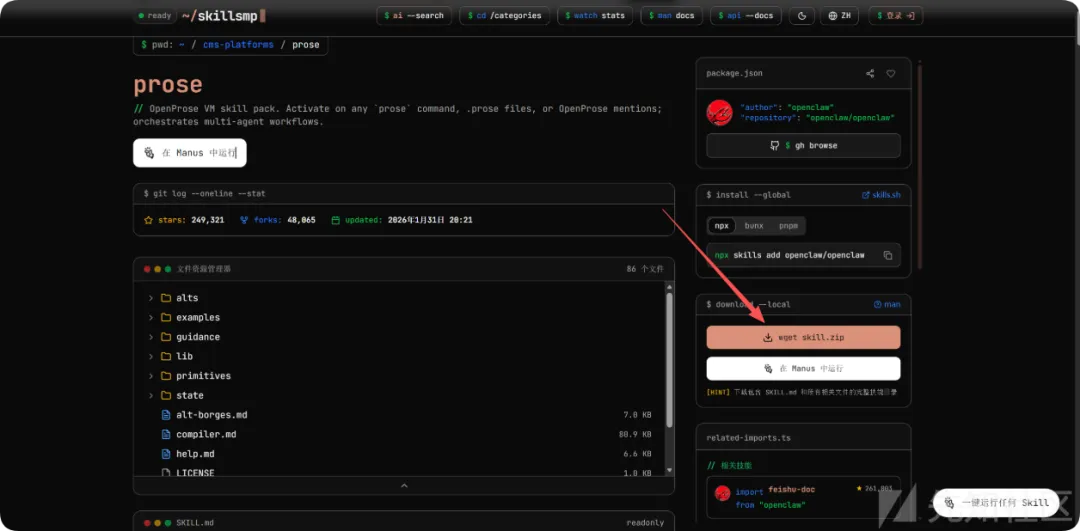Click yellow dot in file explorer titlebar
This screenshot has width=1080, height=531.
[x=157, y=269]
